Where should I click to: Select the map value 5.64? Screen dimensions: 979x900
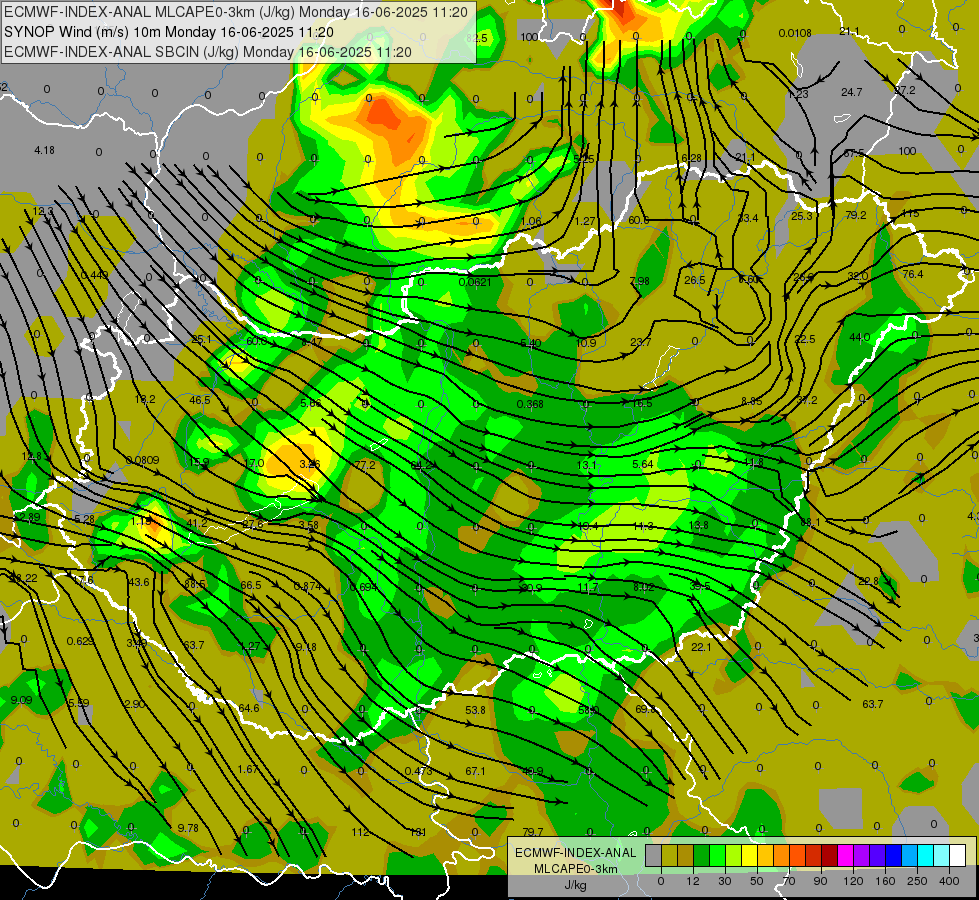642,464
